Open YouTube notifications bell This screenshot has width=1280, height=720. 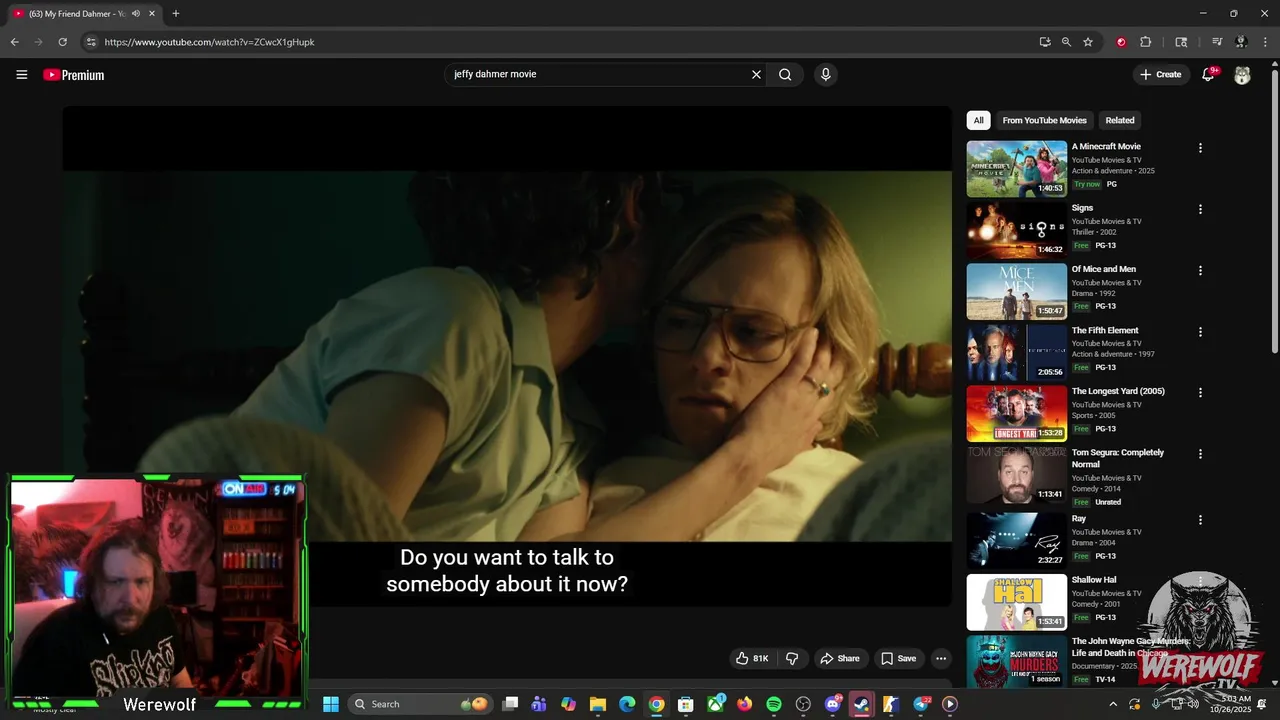coord(1208,75)
